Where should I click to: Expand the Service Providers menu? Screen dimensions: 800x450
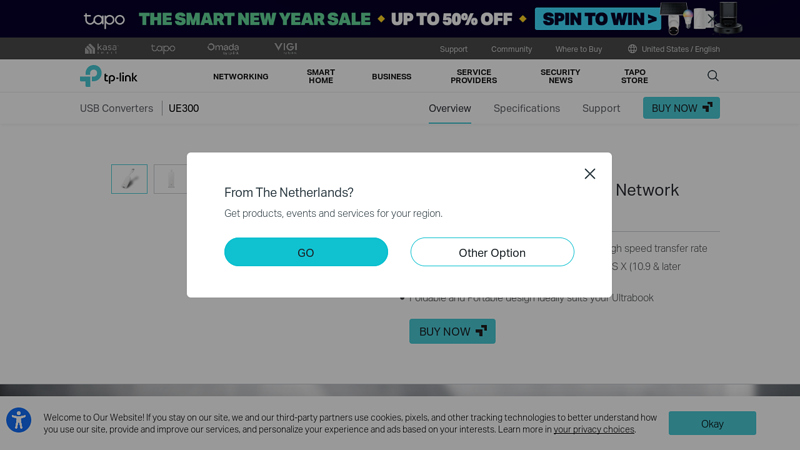point(474,77)
